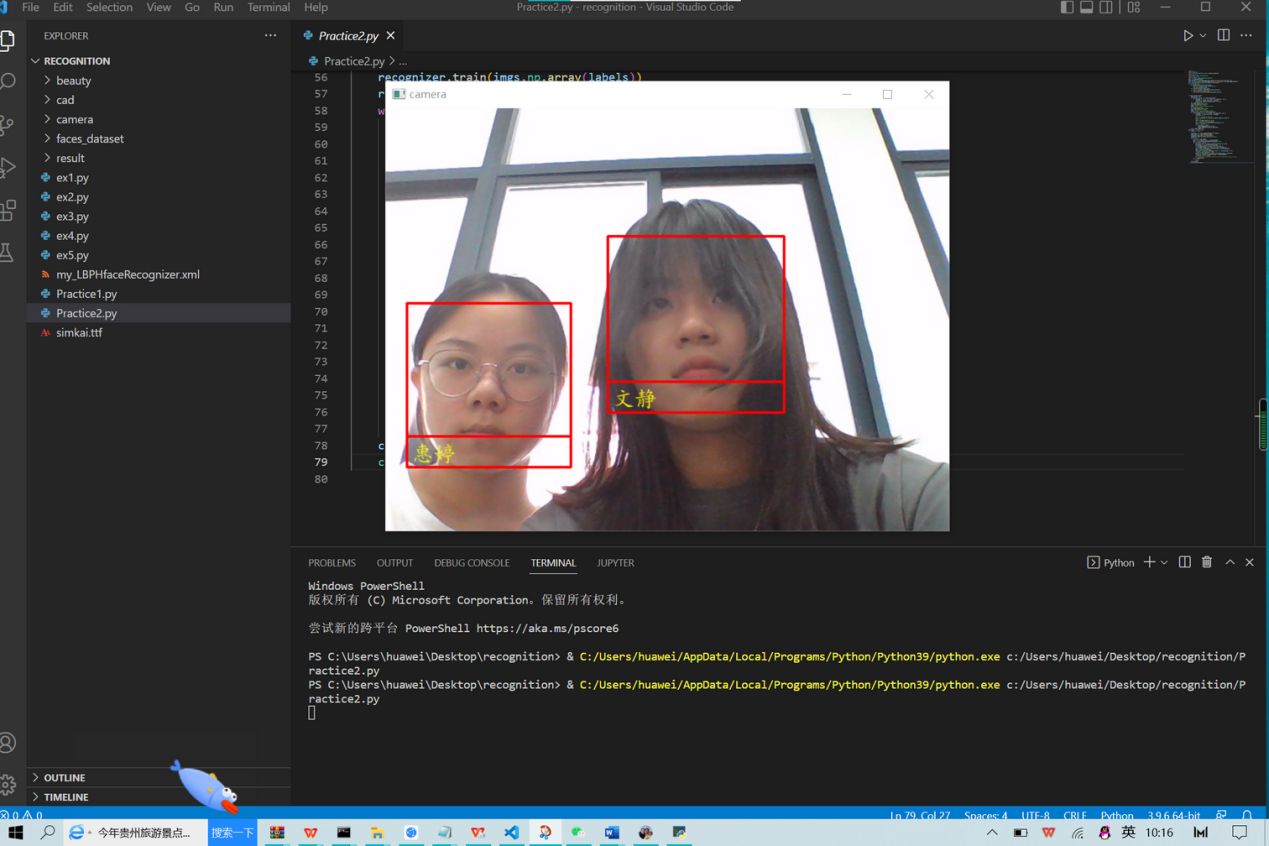This screenshot has height=846, width=1269.
Task: Maximize the terminal panel size
Action: click(x=1230, y=563)
